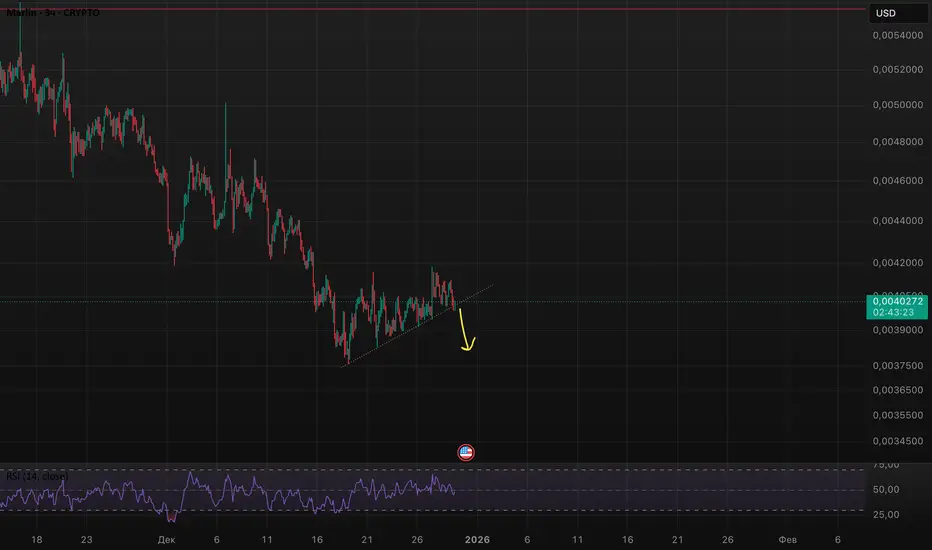Click the RSI (14, close) indicator label
This screenshot has height=550, width=932.
(37, 476)
